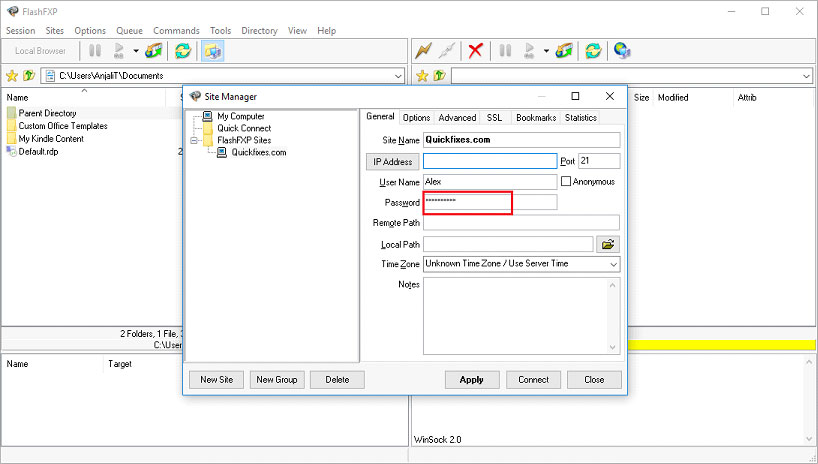
Task: Click the New Group button
Action: (276, 380)
